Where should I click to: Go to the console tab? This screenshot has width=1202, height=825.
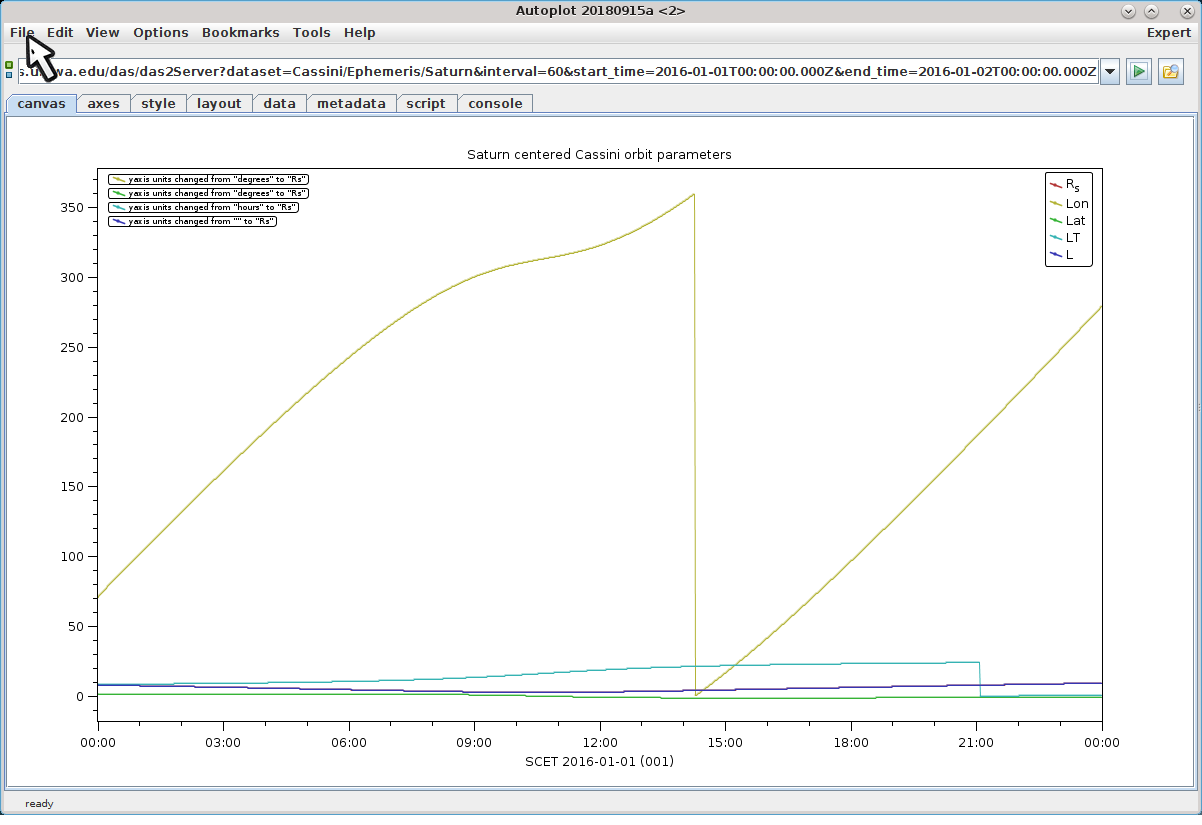(x=495, y=103)
